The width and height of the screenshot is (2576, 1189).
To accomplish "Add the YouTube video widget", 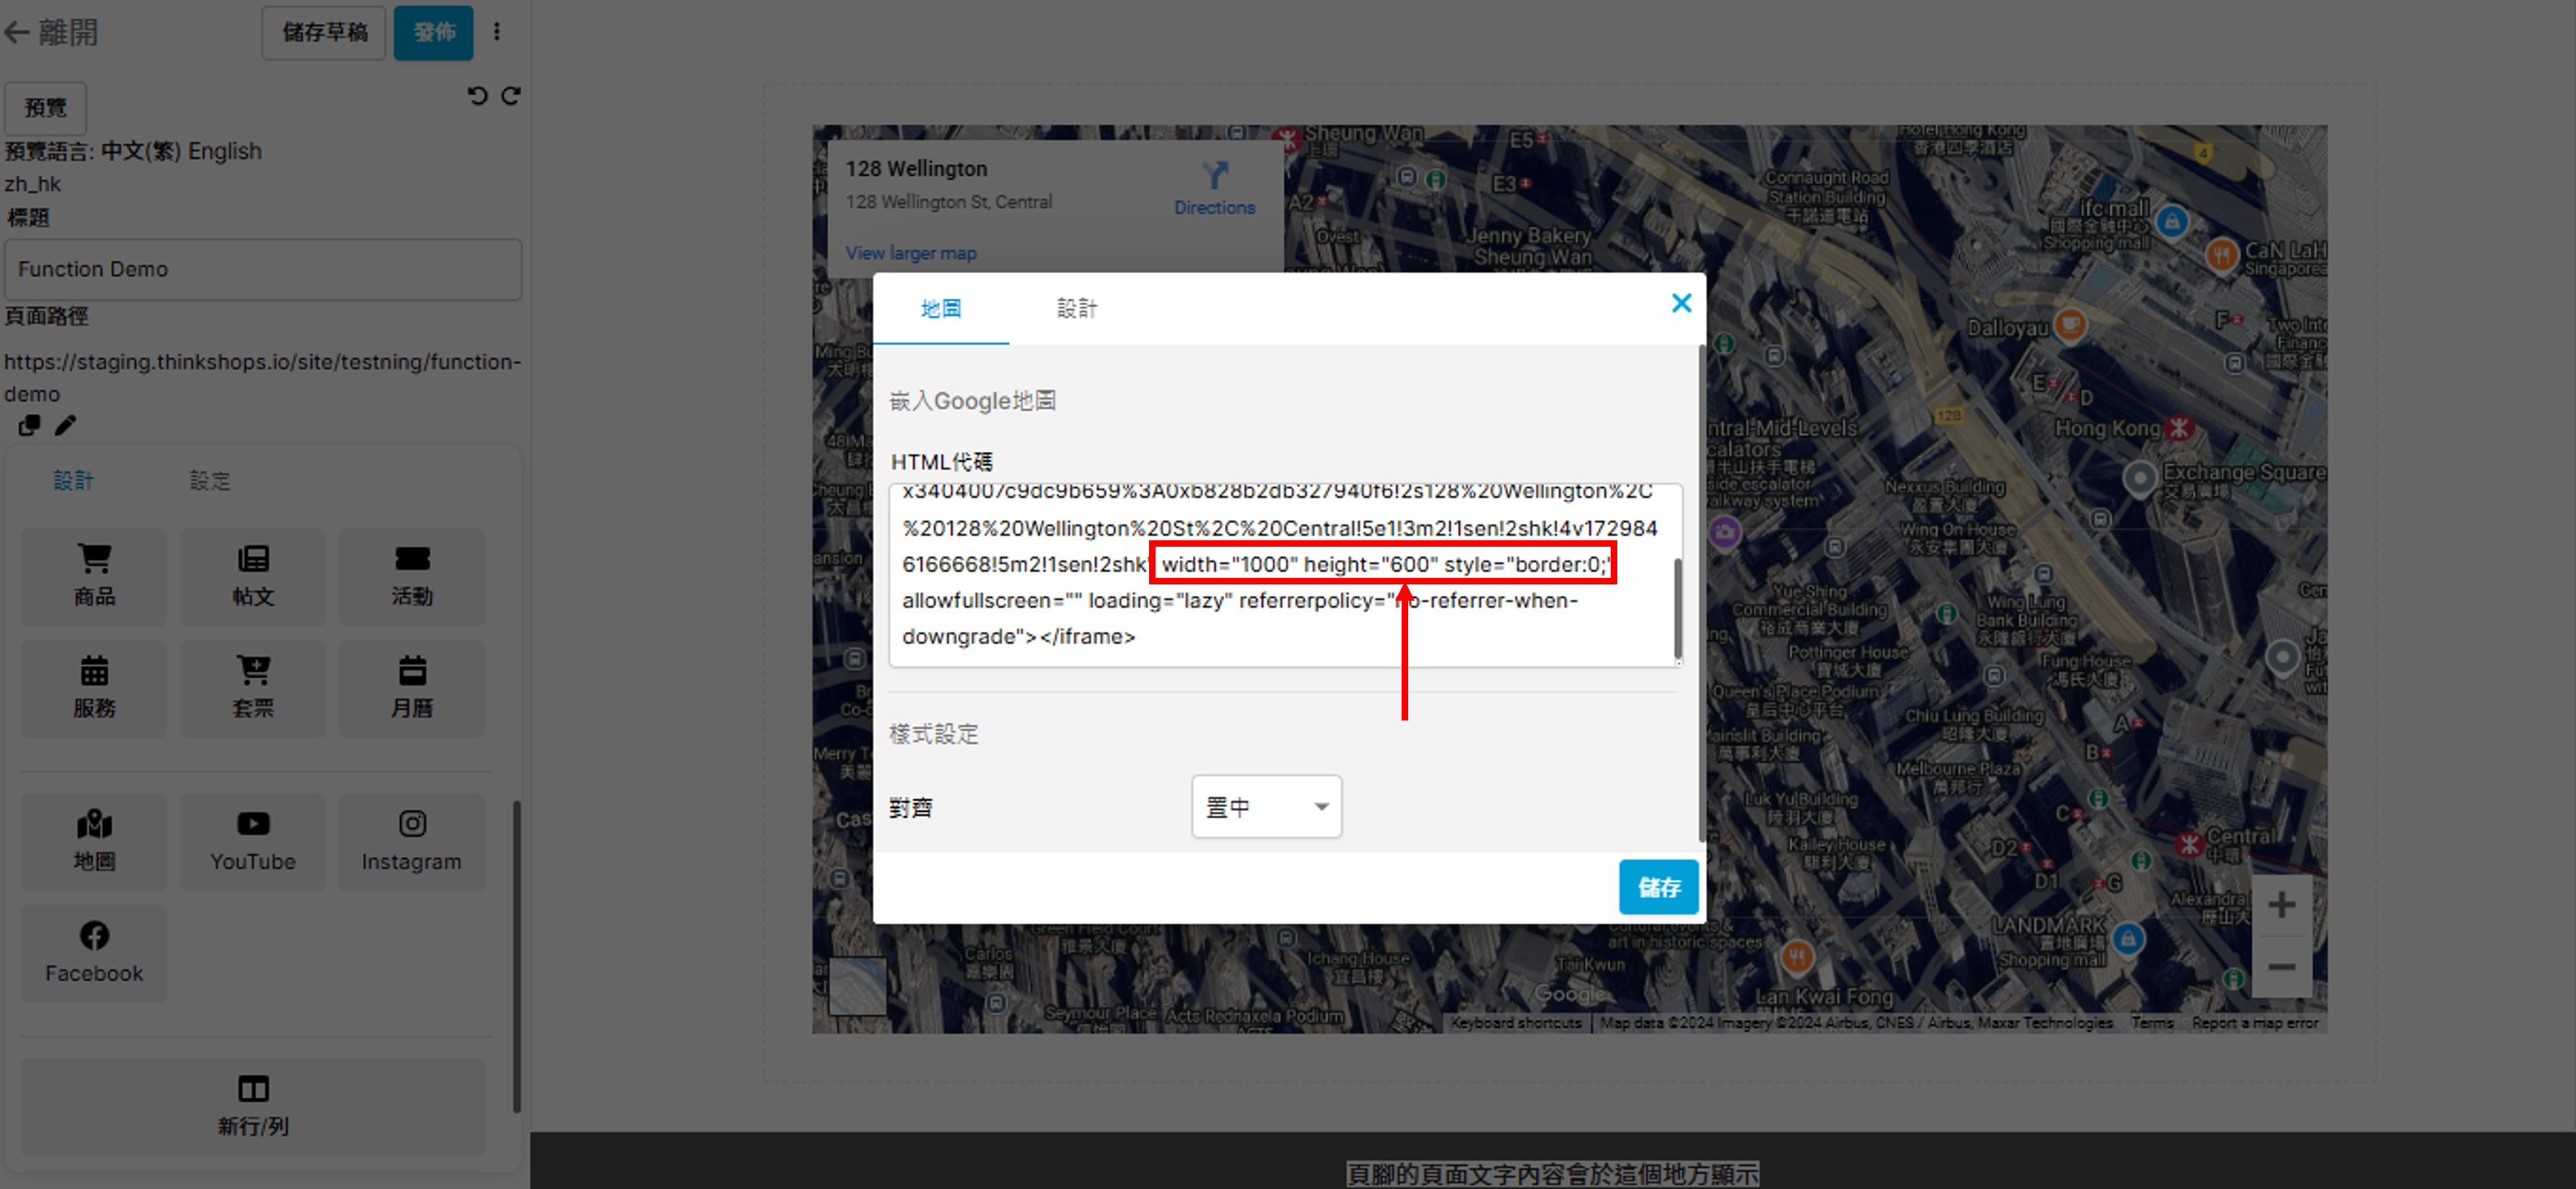I will (252, 841).
